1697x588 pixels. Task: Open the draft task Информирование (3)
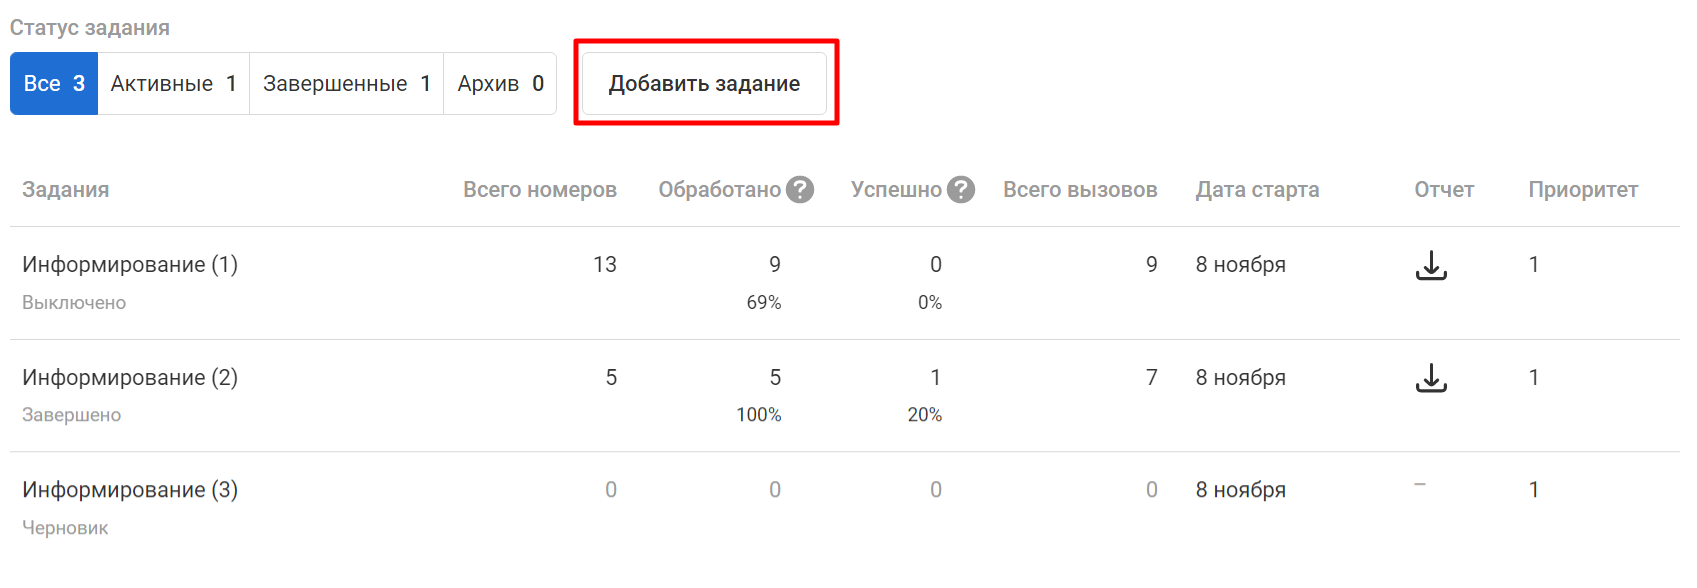pyautogui.click(x=130, y=490)
